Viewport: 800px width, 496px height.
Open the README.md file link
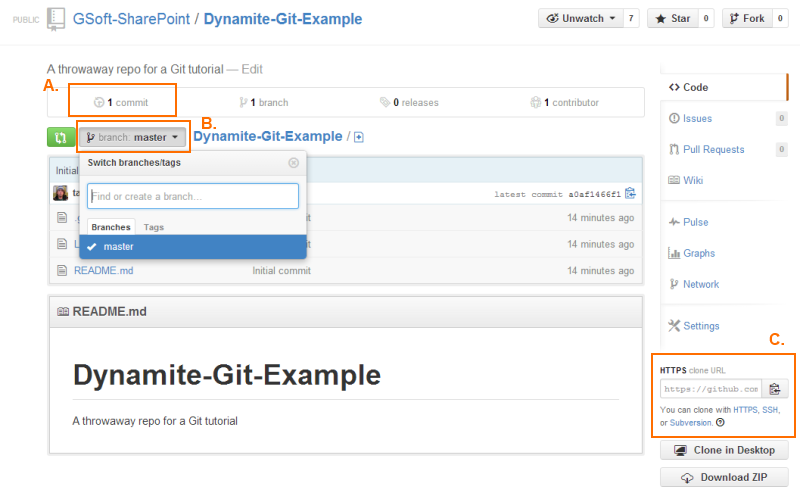point(104,271)
